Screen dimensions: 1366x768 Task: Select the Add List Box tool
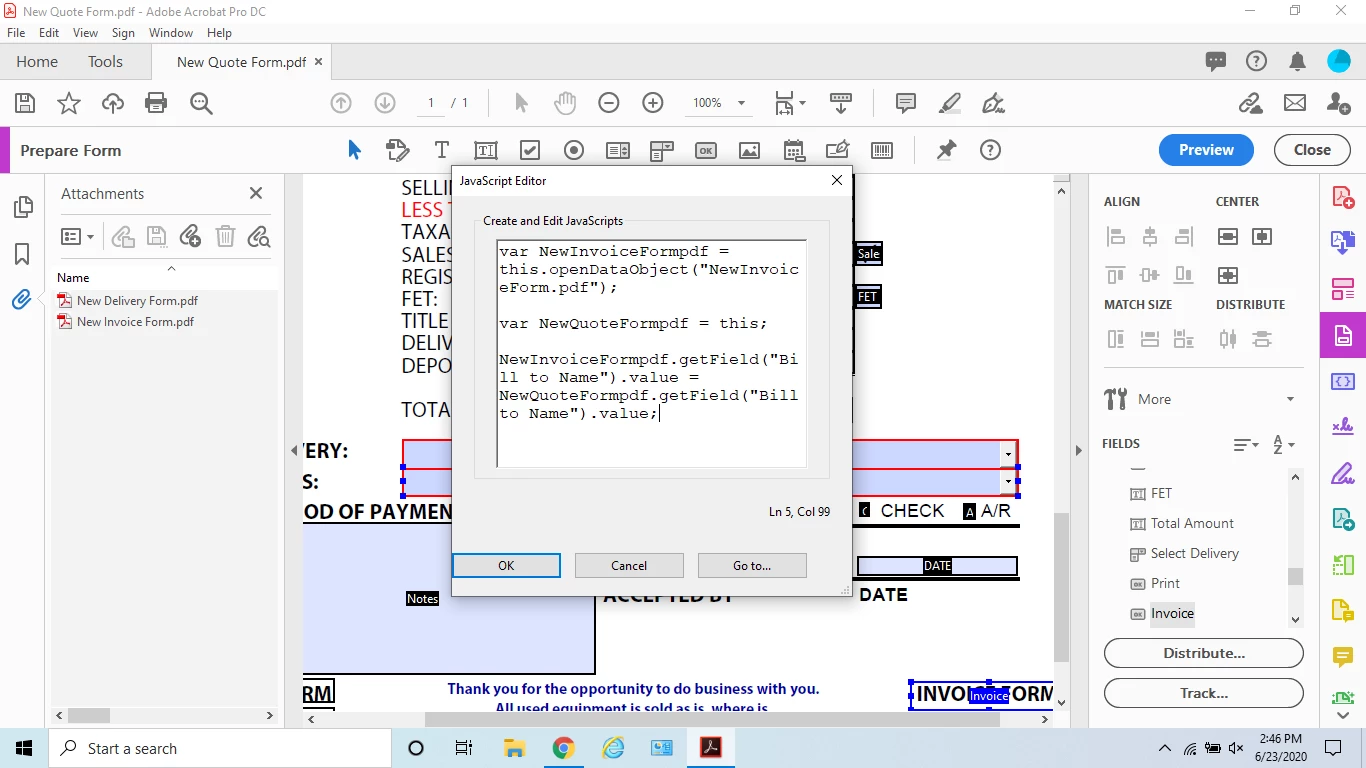(618, 150)
